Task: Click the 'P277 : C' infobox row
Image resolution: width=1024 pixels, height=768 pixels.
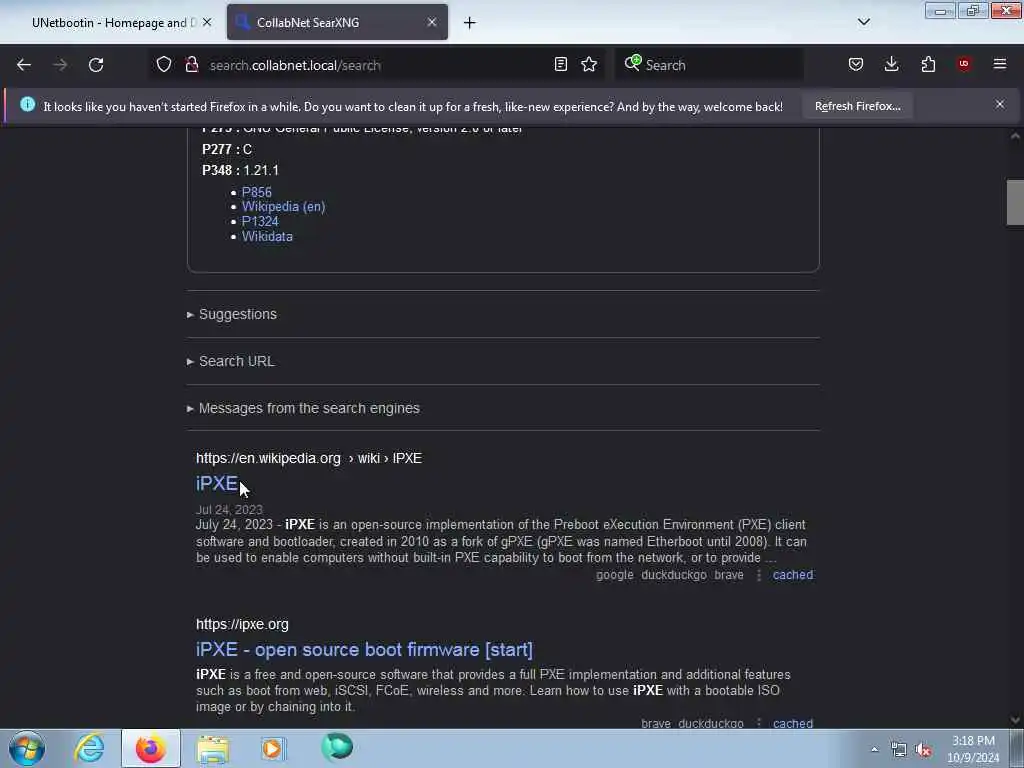Action: 227,150
